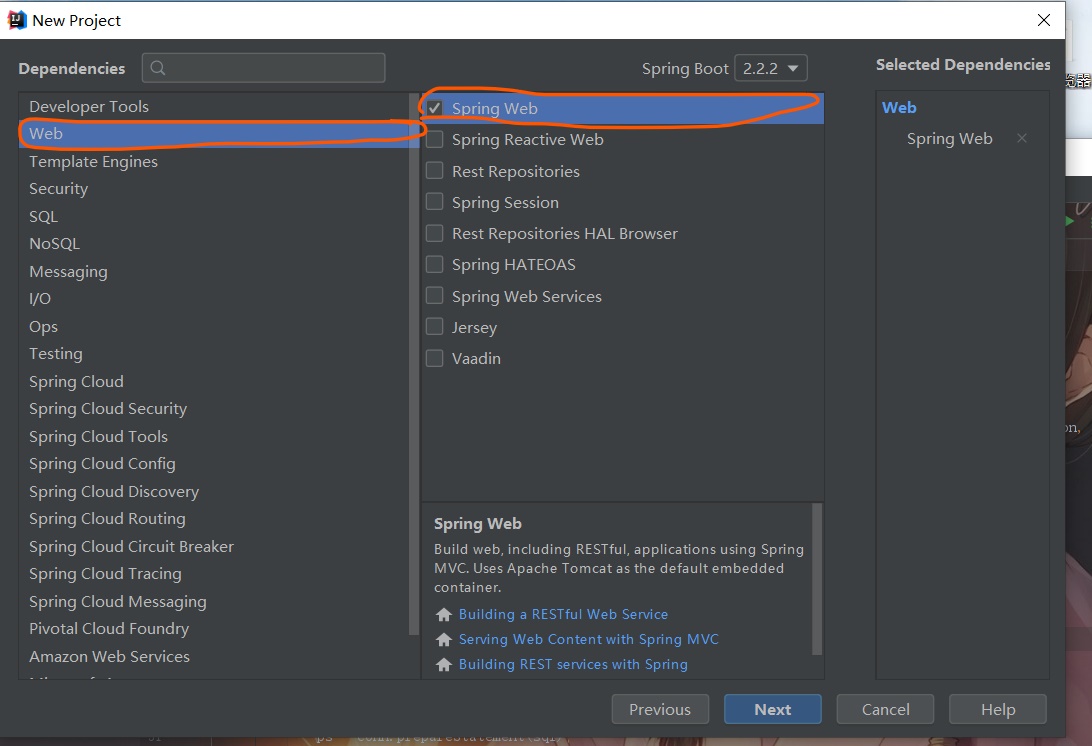Click home icon beside Building a RESTful Web Service

[444, 614]
